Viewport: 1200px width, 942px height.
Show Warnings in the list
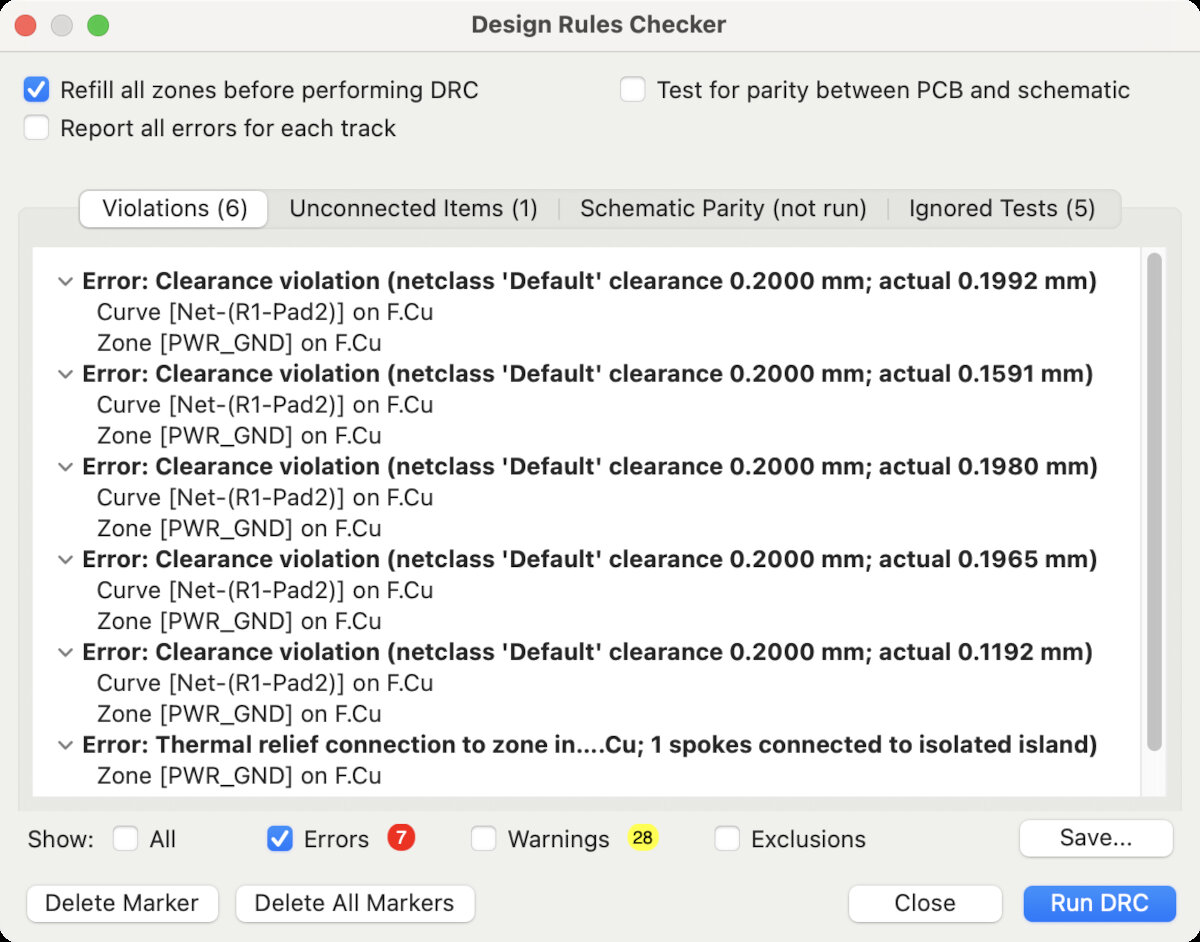coord(484,839)
